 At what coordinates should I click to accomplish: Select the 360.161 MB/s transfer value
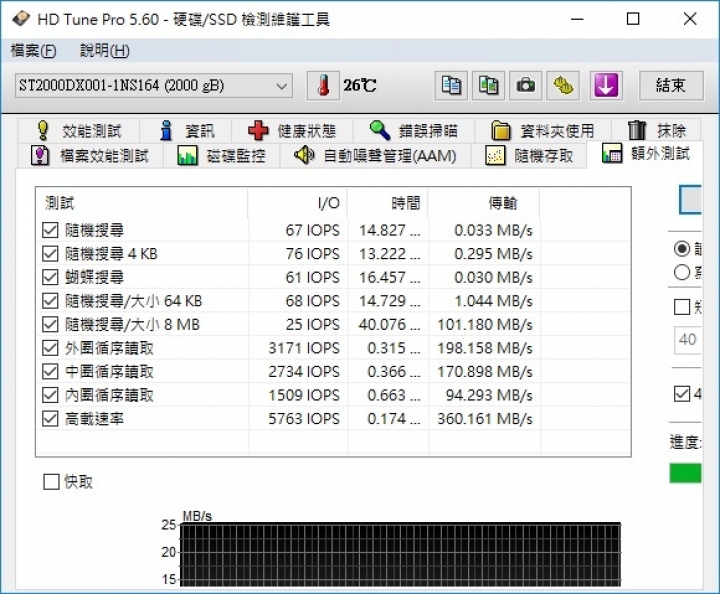(x=484, y=419)
